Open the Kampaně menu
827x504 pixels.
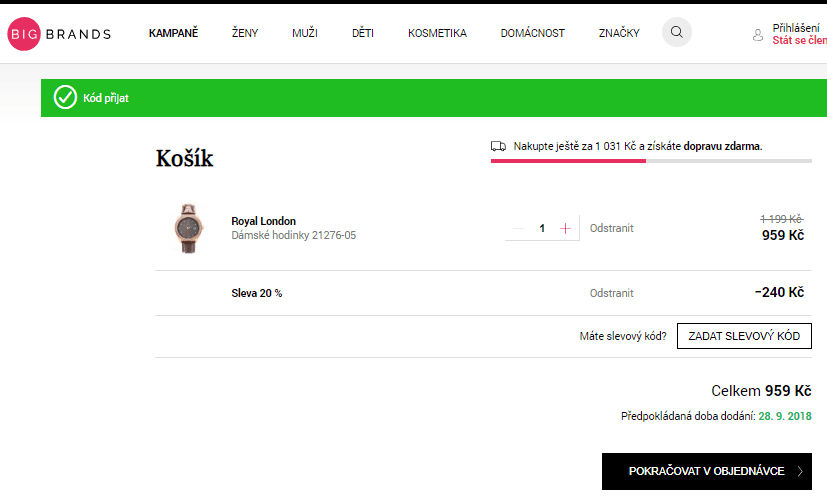click(173, 33)
